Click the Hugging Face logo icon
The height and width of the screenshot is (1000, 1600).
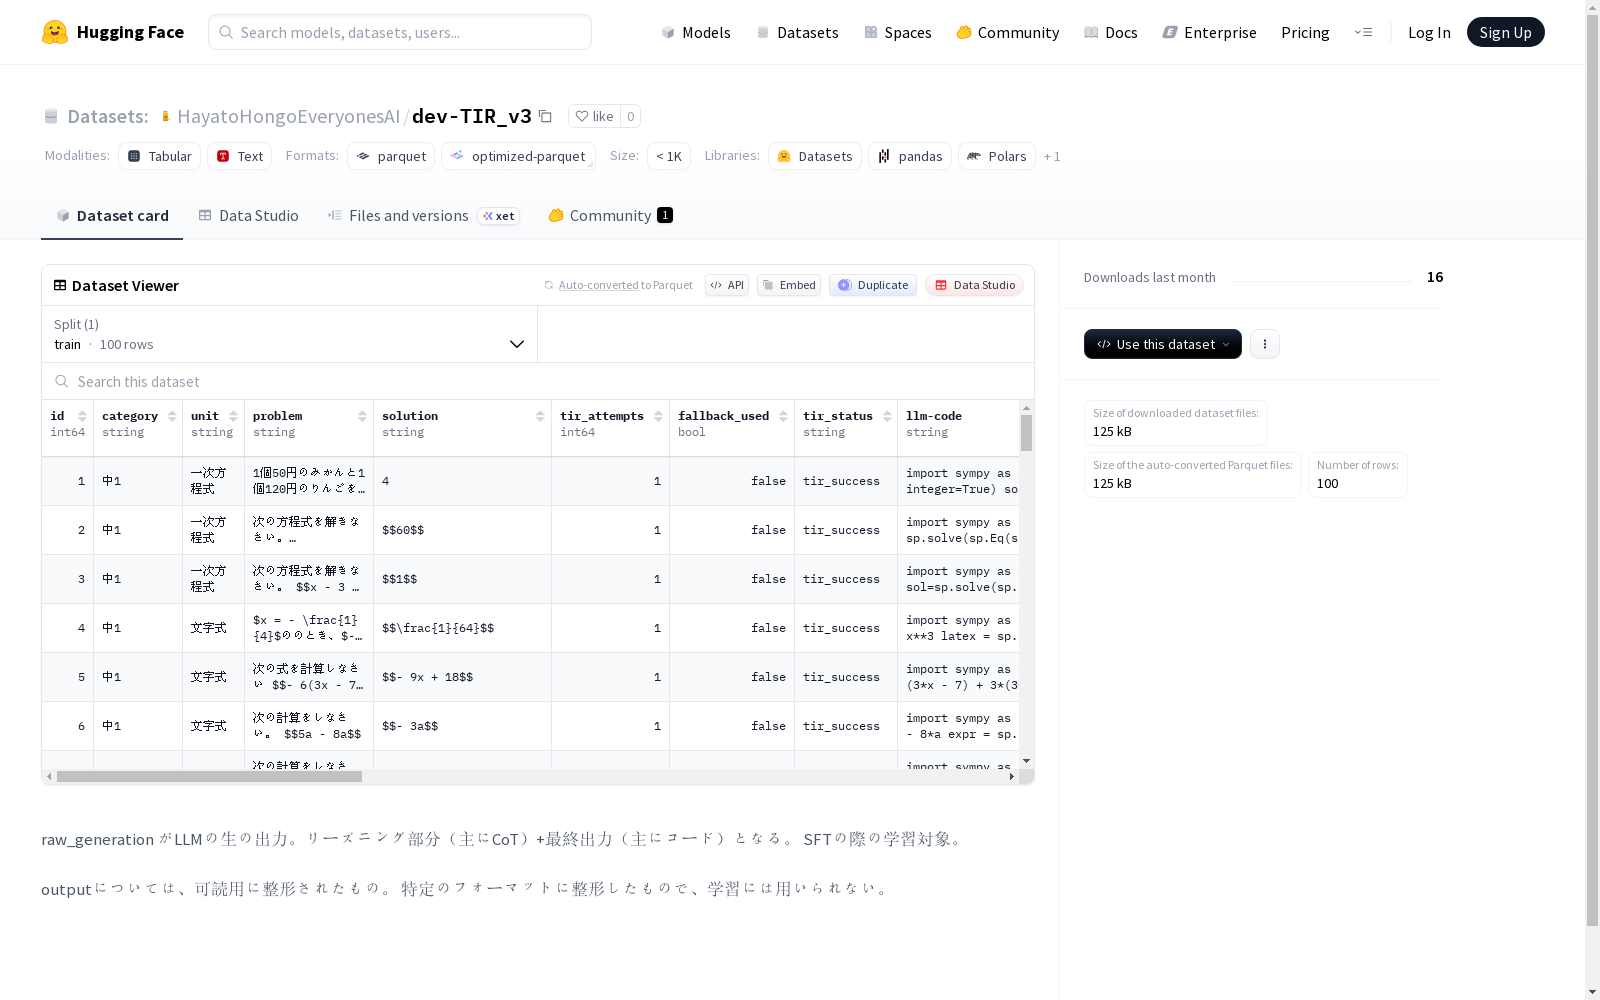(55, 32)
